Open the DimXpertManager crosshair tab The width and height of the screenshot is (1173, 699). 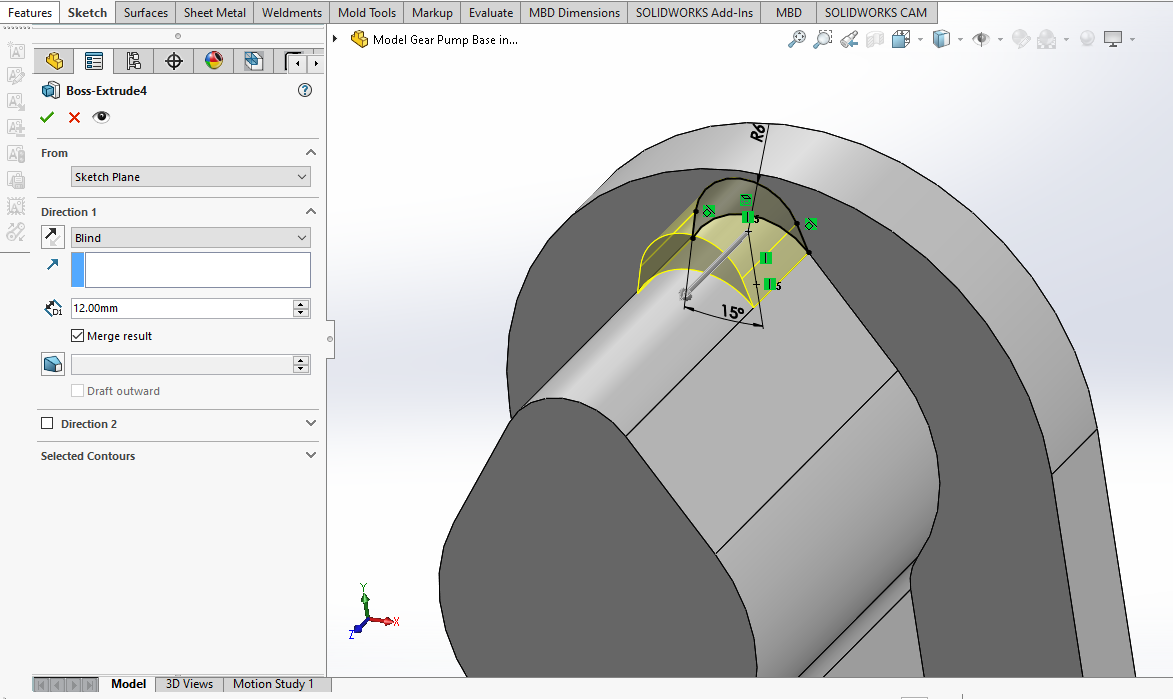click(x=174, y=62)
